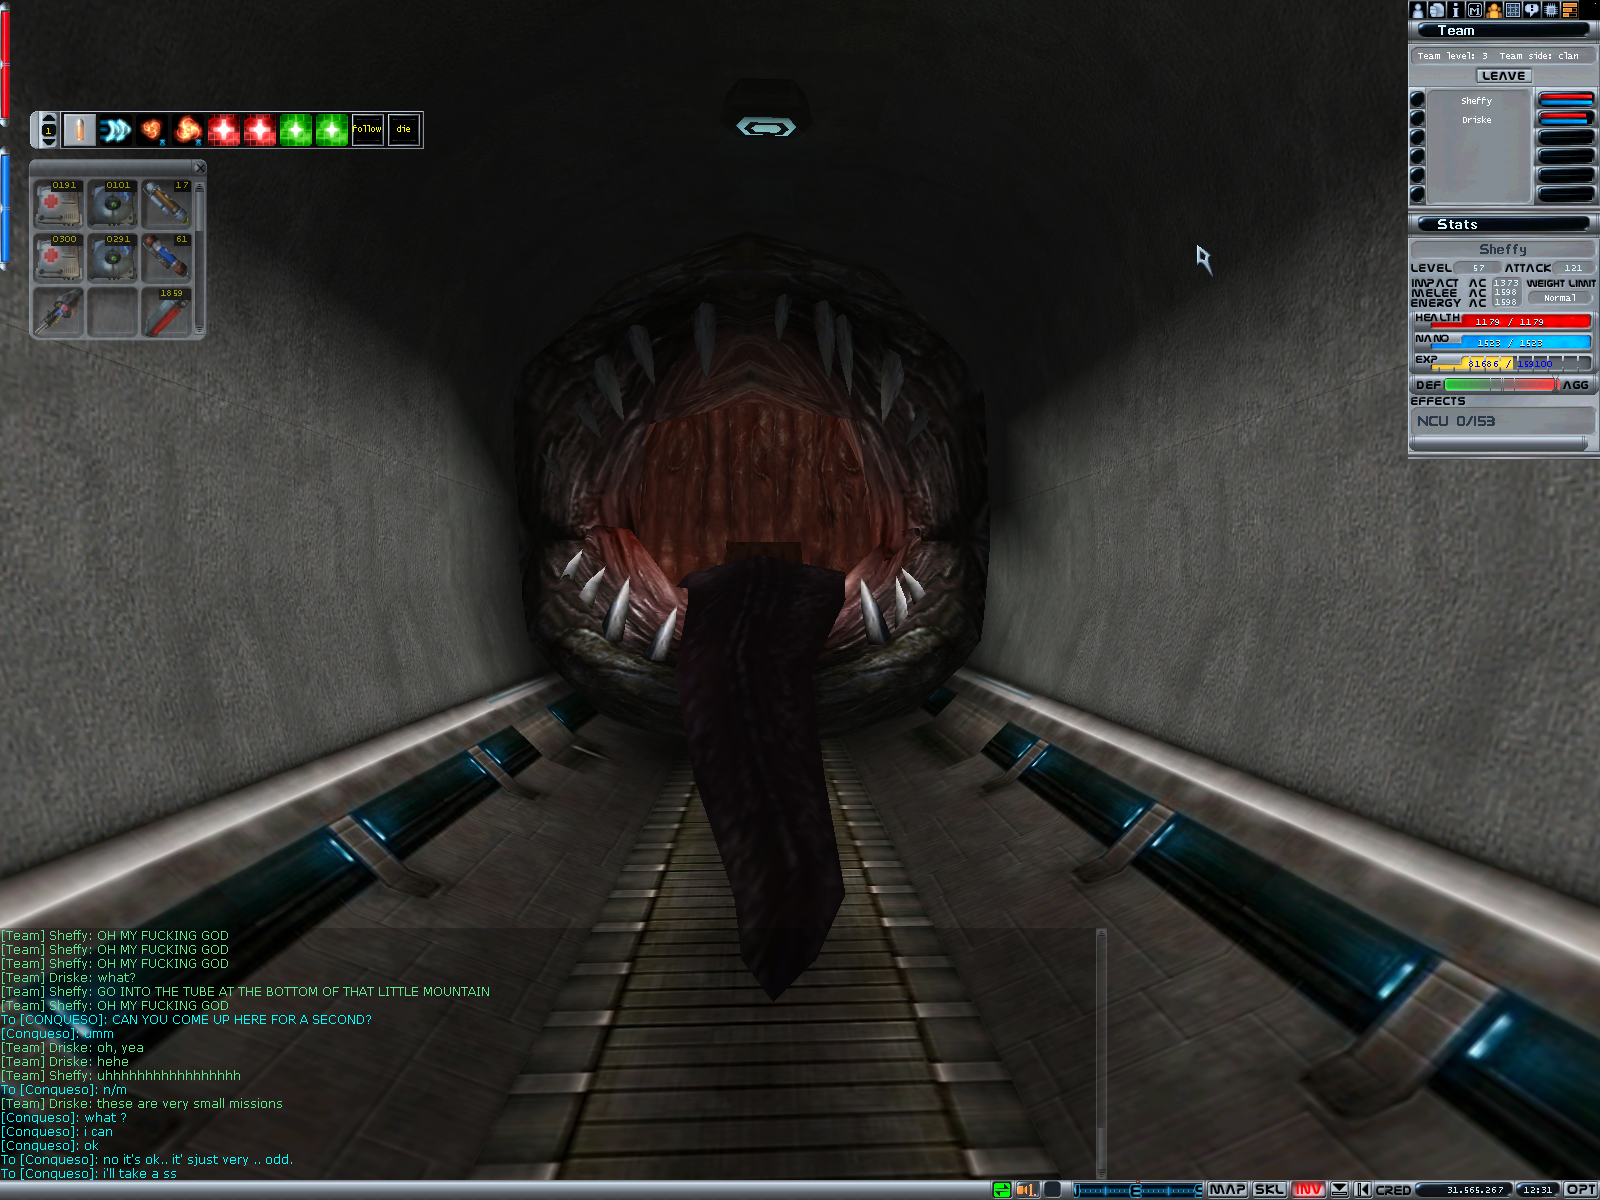
Task: Open the 'i' information panel icon
Action: pos(1456,10)
